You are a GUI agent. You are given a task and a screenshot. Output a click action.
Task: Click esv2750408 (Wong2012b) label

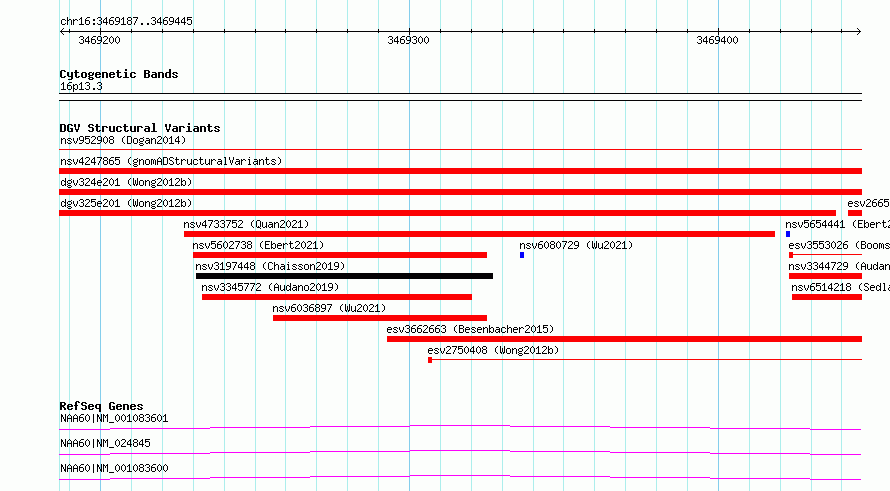pyautogui.click(x=493, y=350)
